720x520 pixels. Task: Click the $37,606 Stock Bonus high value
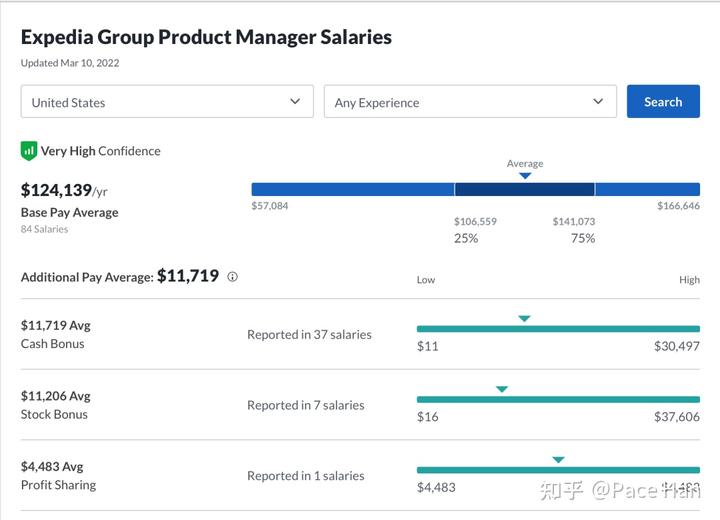click(x=676, y=417)
